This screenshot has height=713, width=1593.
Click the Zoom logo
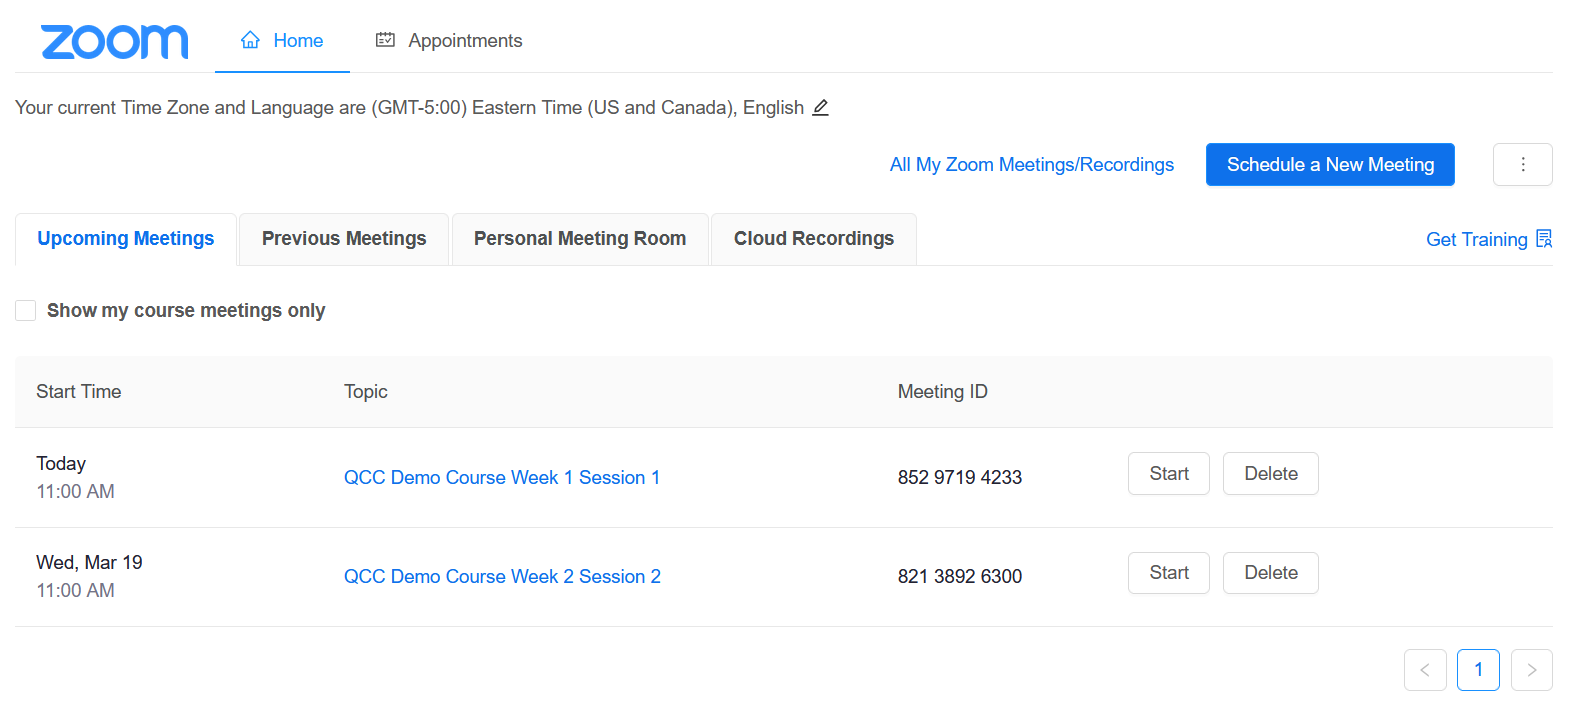pyautogui.click(x=114, y=42)
